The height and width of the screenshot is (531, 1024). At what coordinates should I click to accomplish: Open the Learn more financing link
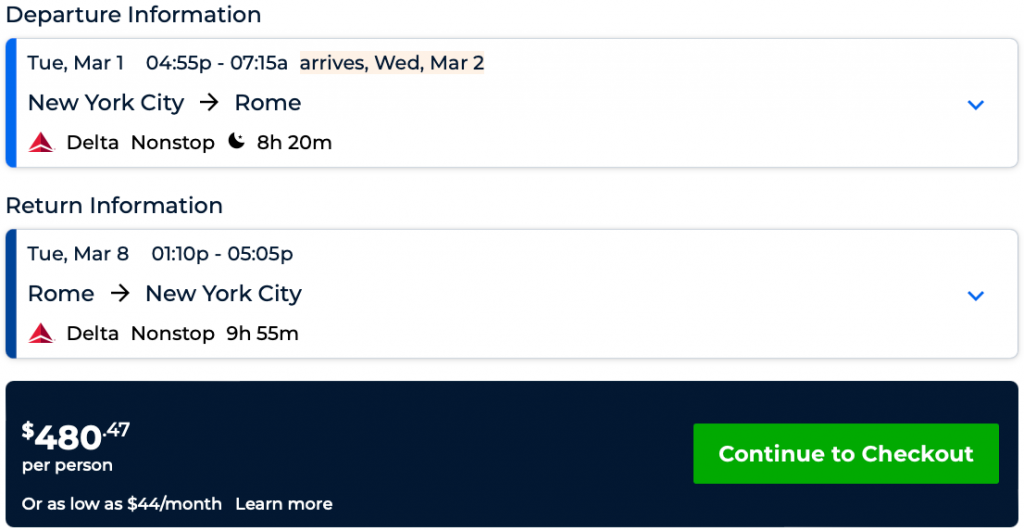284,504
